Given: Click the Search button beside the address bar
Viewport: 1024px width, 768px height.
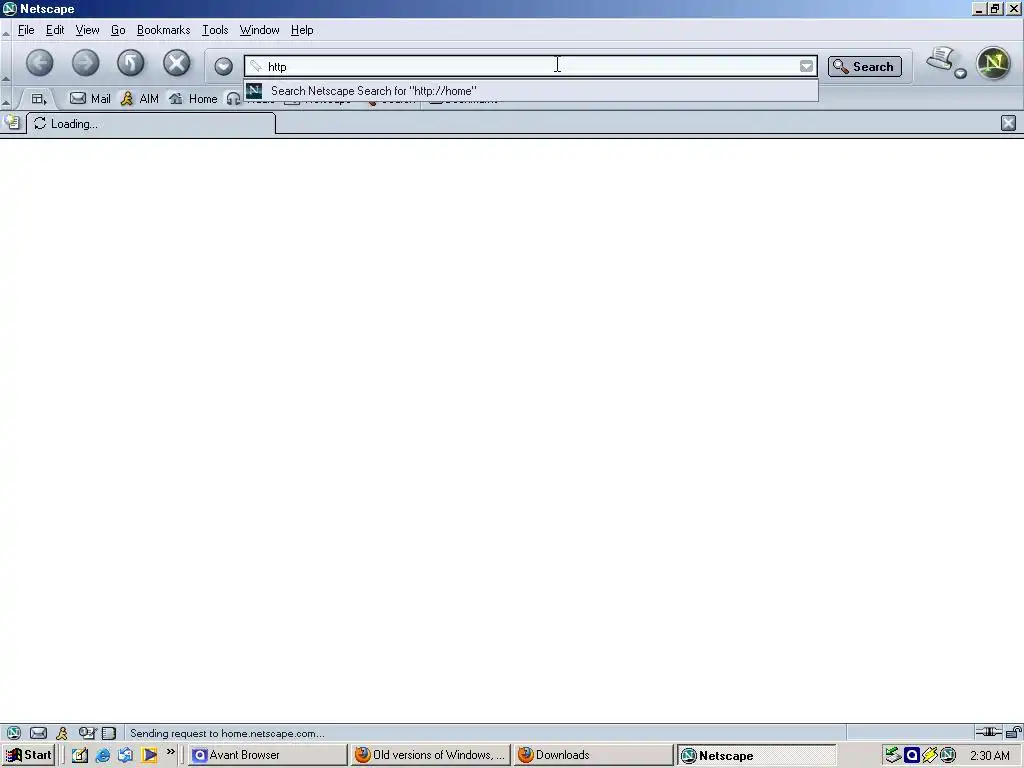Looking at the screenshot, I should 865,66.
